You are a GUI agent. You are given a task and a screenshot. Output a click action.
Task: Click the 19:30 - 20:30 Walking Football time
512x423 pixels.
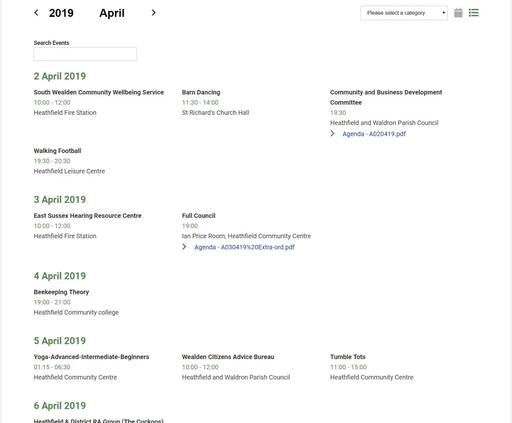pos(52,161)
